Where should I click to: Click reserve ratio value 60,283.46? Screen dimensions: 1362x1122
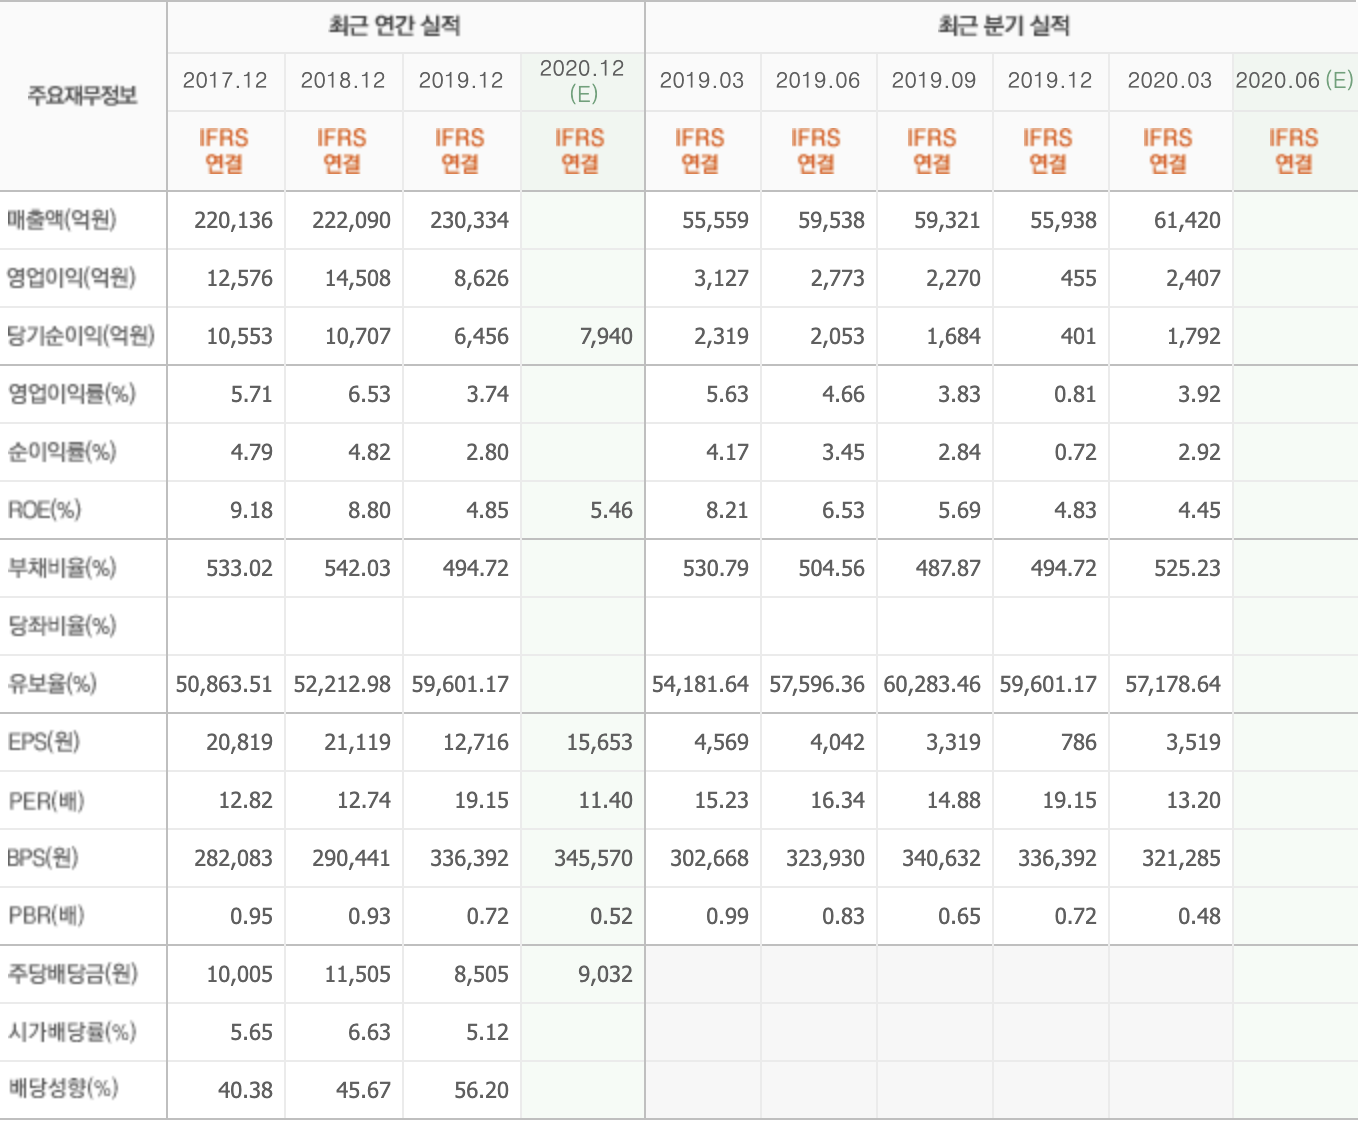(932, 685)
